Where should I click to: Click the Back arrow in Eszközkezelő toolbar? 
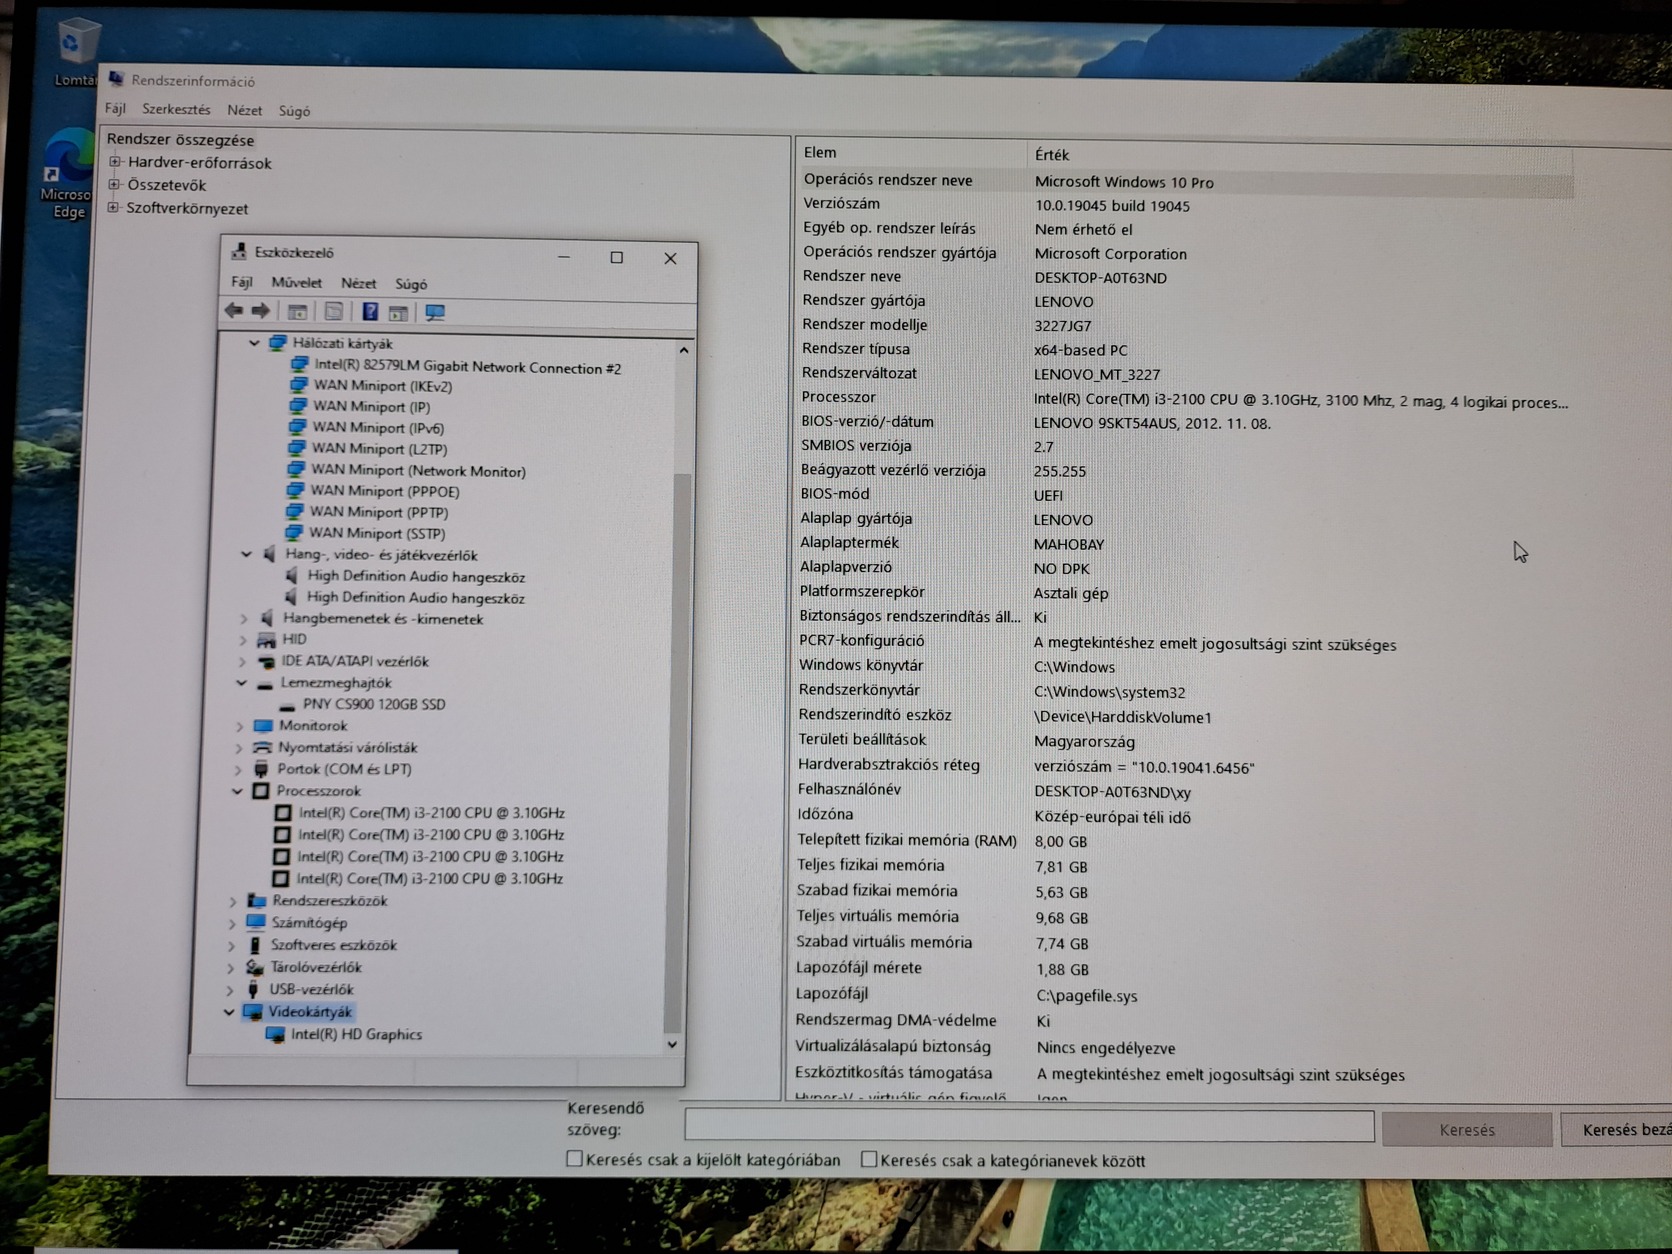[x=234, y=311]
